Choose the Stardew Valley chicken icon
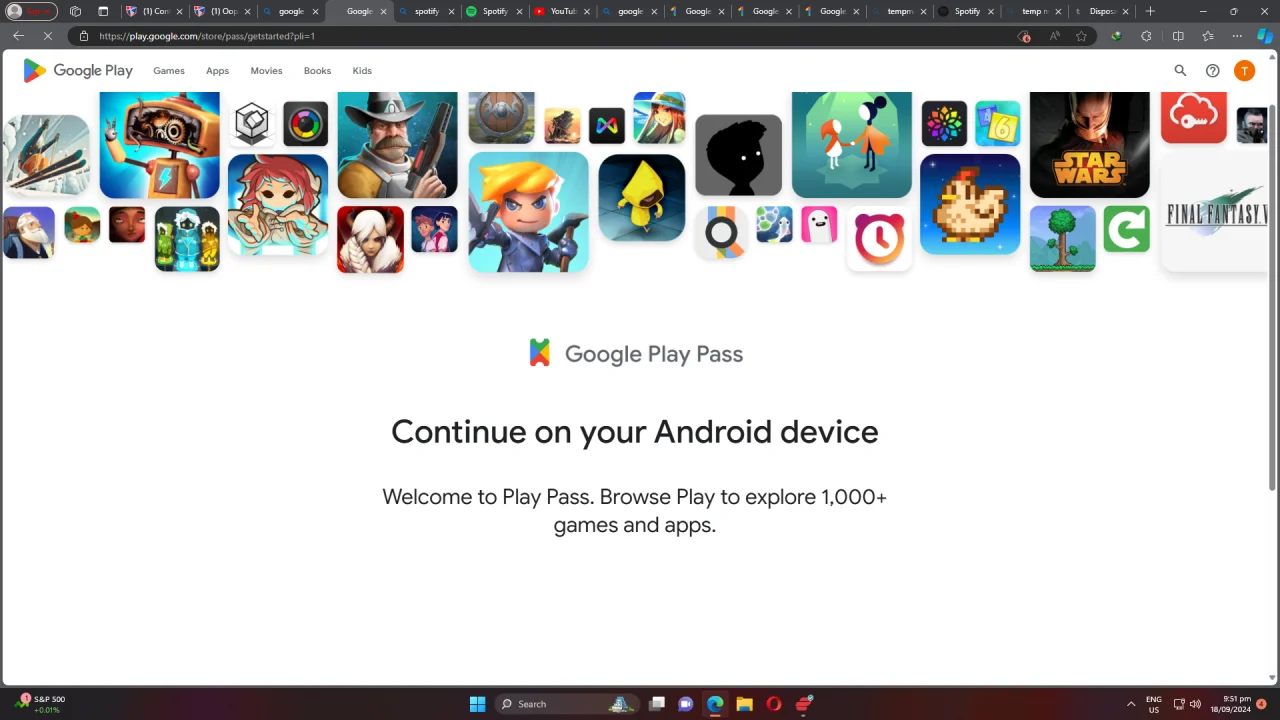 pos(970,204)
